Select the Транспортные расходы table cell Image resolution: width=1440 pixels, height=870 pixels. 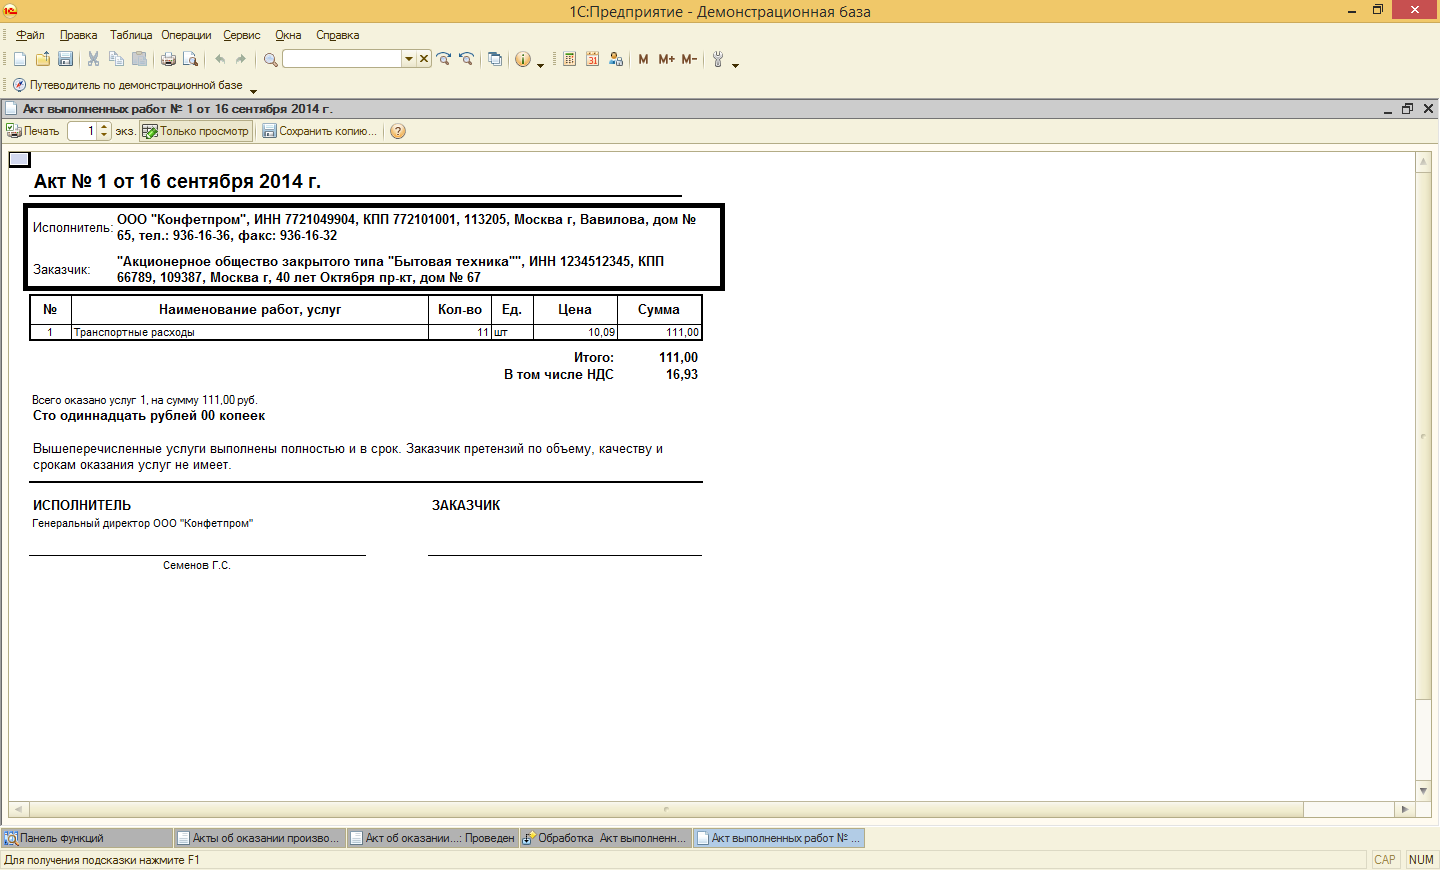click(250, 332)
